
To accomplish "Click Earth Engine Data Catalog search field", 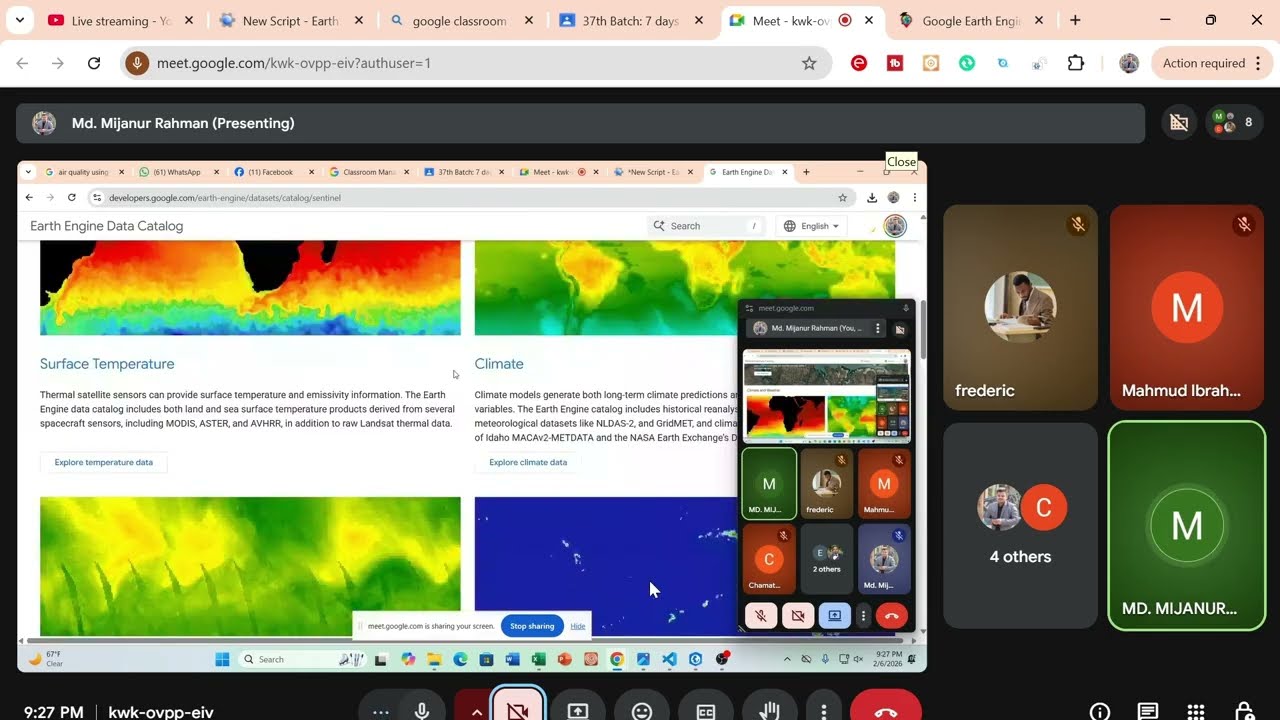I will (708, 226).
